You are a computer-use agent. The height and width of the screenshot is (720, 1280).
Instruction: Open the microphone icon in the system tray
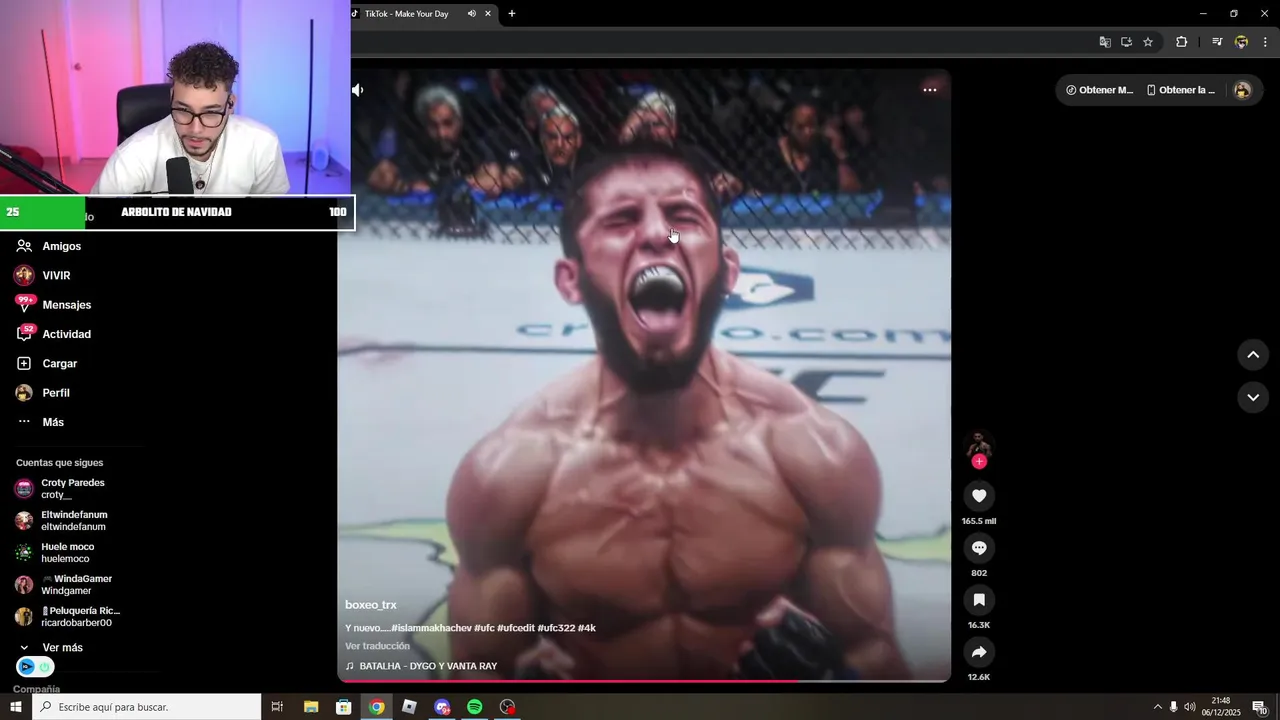(x=1174, y=707)
